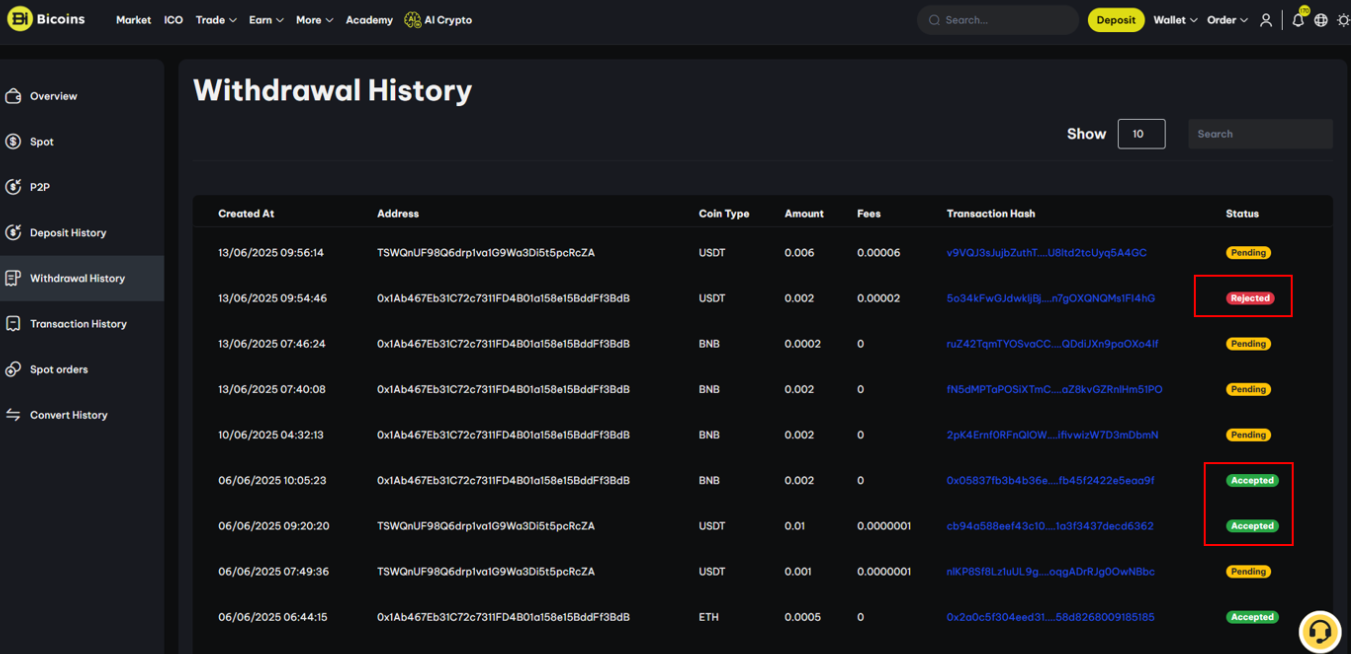Open transaction hash starting with 5o34kFw

pyautogui.click(x=1050, y=298)
